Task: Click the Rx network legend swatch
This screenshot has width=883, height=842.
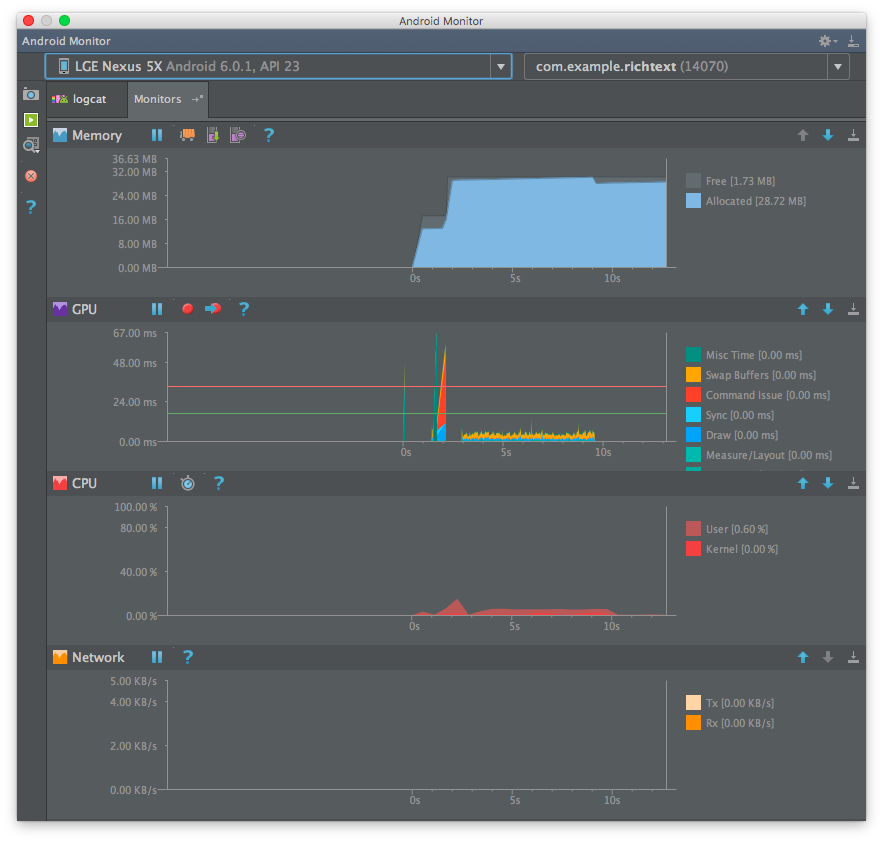Action: (x=693, y=723)
